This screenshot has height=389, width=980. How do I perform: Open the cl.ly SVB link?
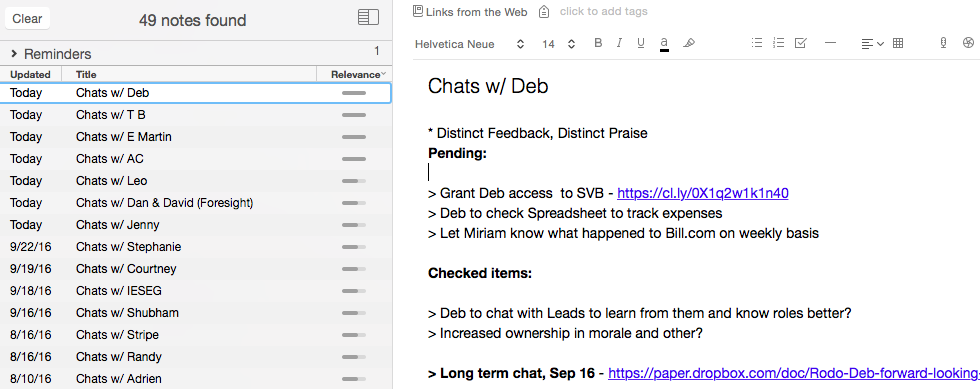[702, 193]
